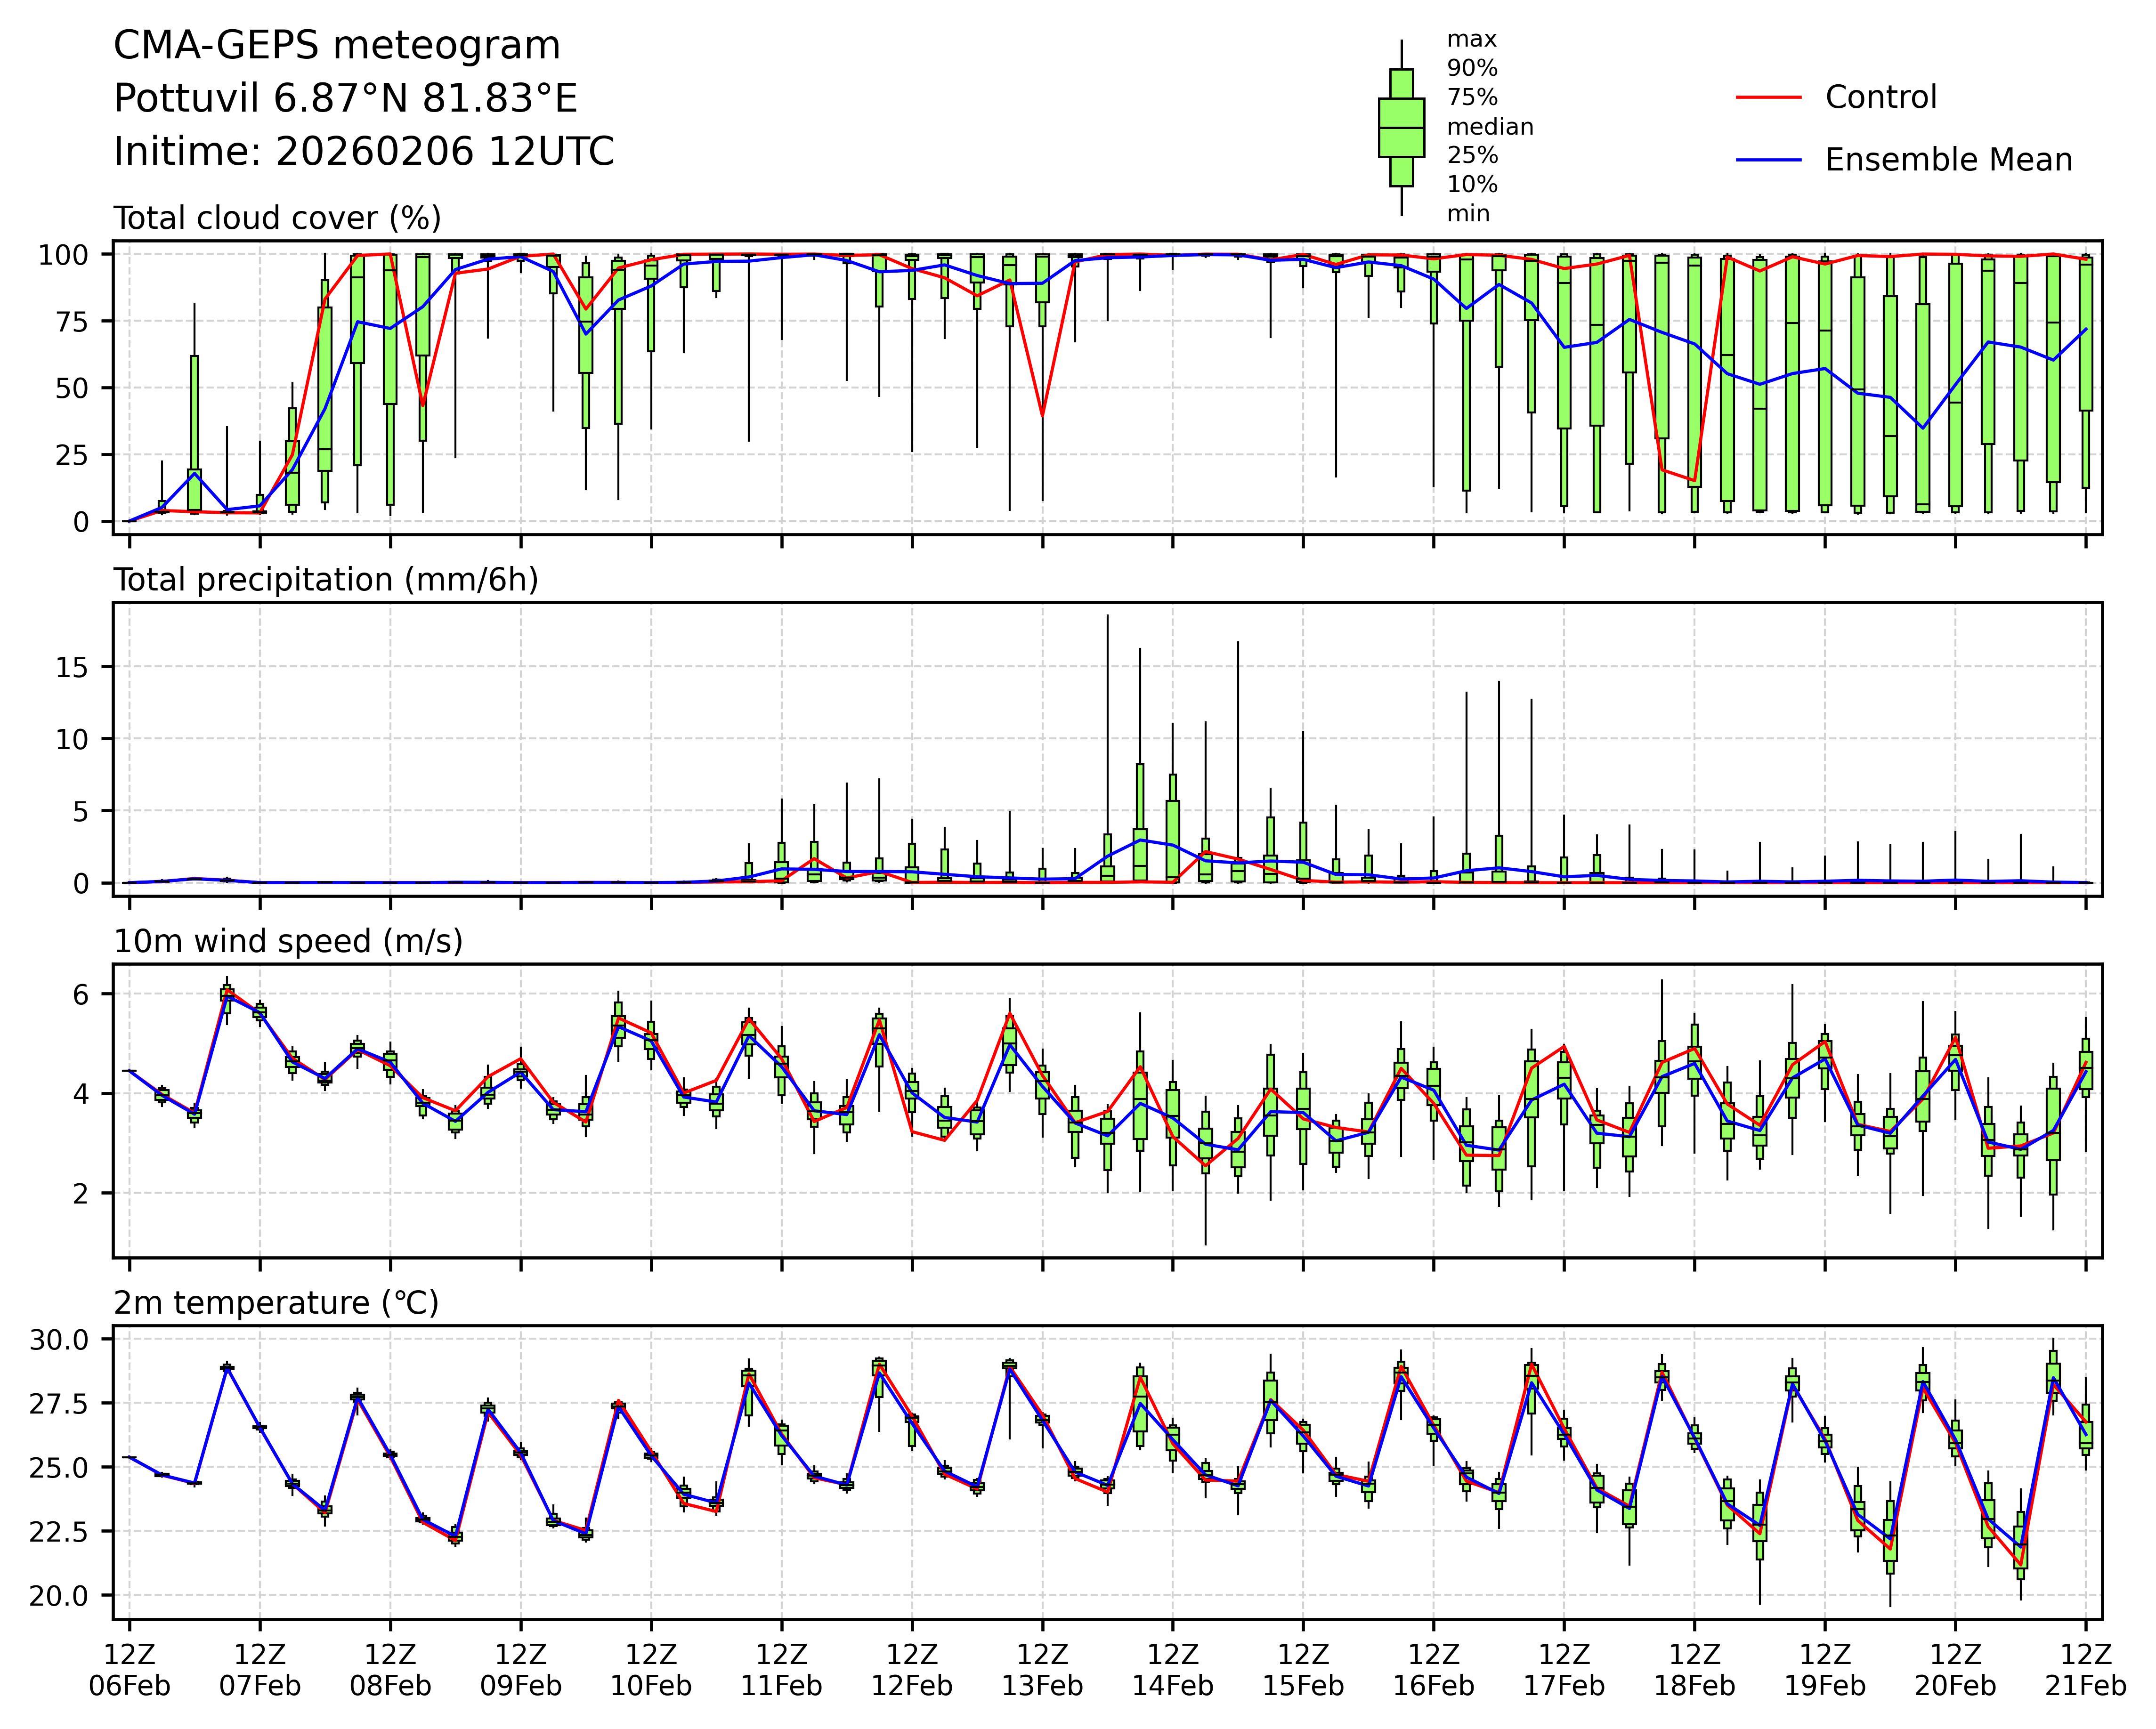
Task: Click the blue Ensemble Mean legend line
Action: click(1768, 160)
